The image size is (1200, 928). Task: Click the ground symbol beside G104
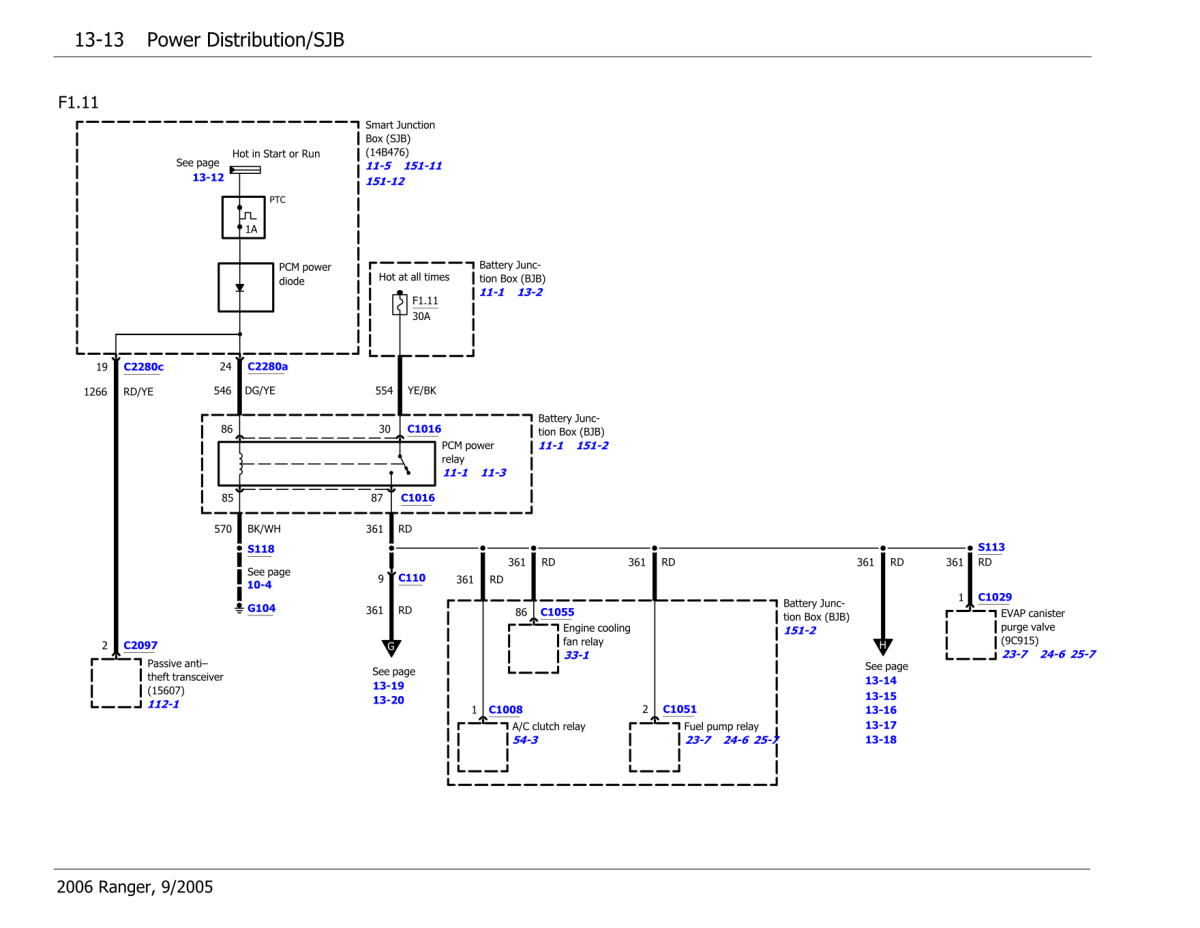pyautogui.click(x=239, y=608)
